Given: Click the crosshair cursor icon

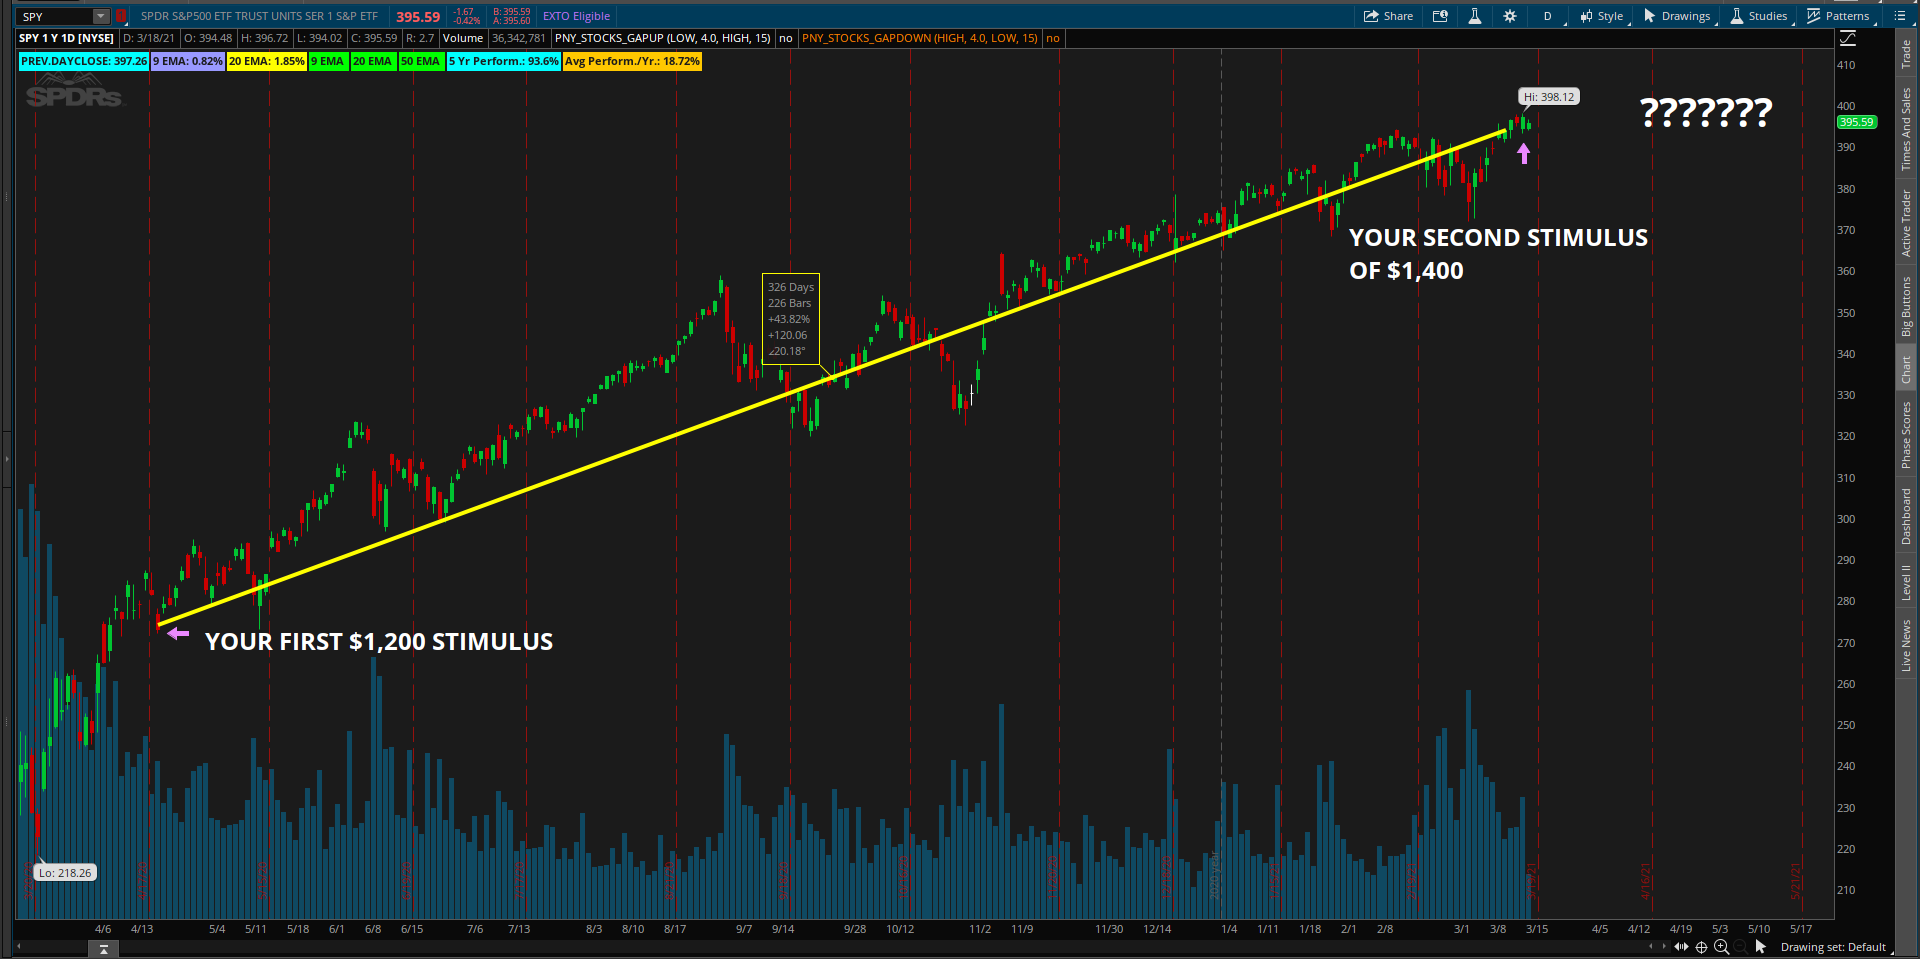Looking at the screenshot, I should pyautogui.click(x=1701, y=946).
